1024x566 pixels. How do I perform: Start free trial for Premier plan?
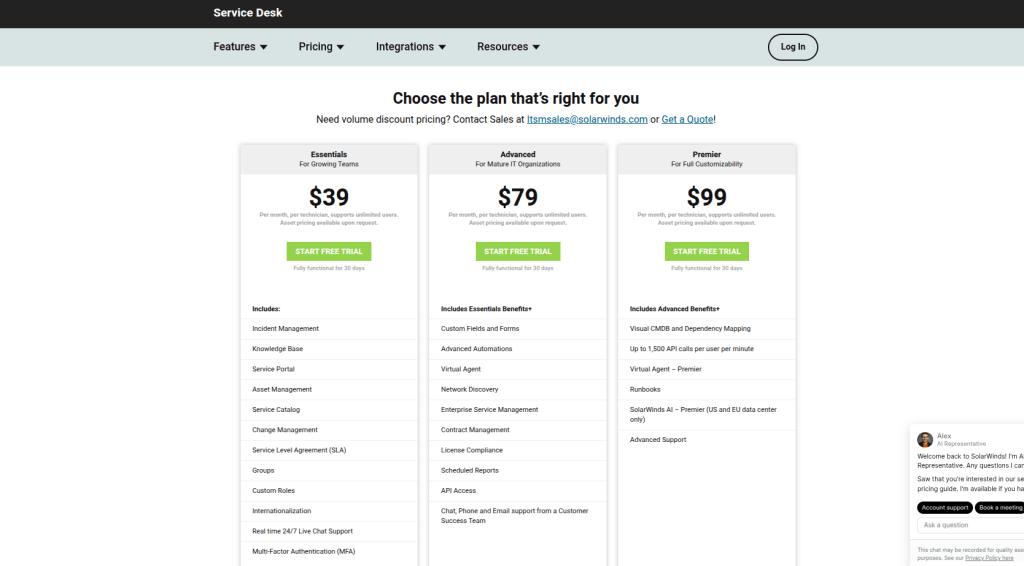pyautogui.click(x=707, y=251)
